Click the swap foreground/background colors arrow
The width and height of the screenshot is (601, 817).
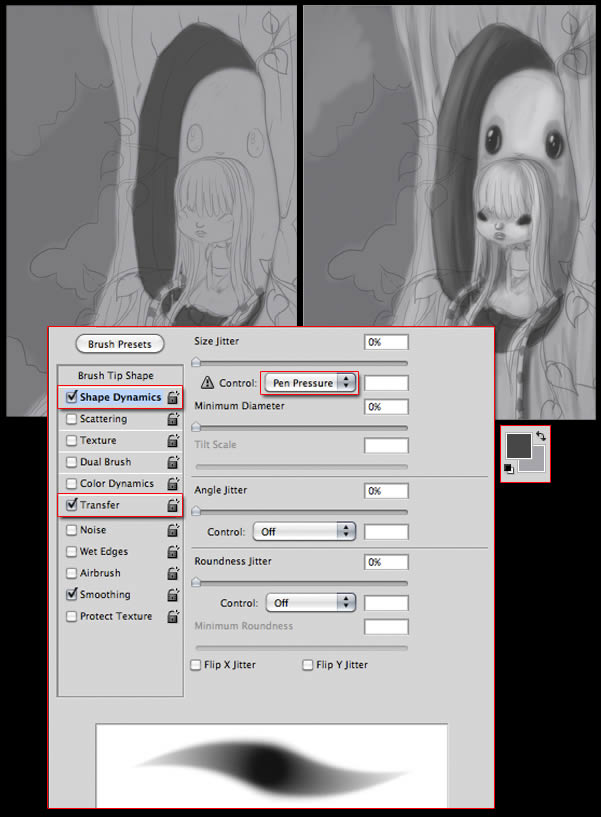tap(541, 436)
